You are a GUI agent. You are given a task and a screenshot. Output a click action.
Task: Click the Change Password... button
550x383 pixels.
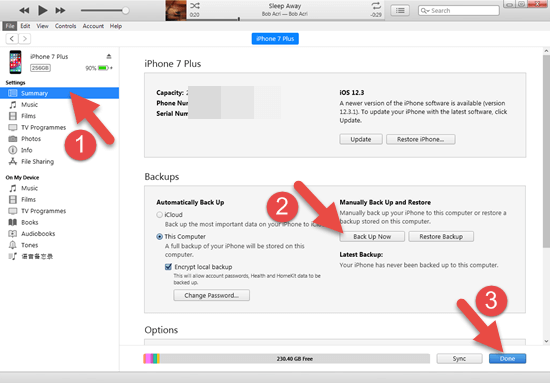[212, 295]
